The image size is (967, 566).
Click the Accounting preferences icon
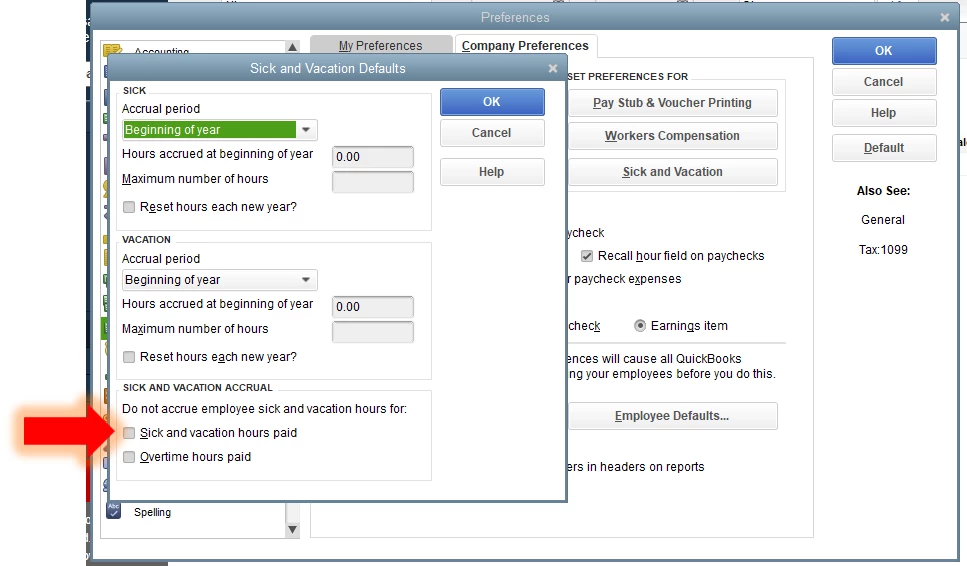(112, 49)
